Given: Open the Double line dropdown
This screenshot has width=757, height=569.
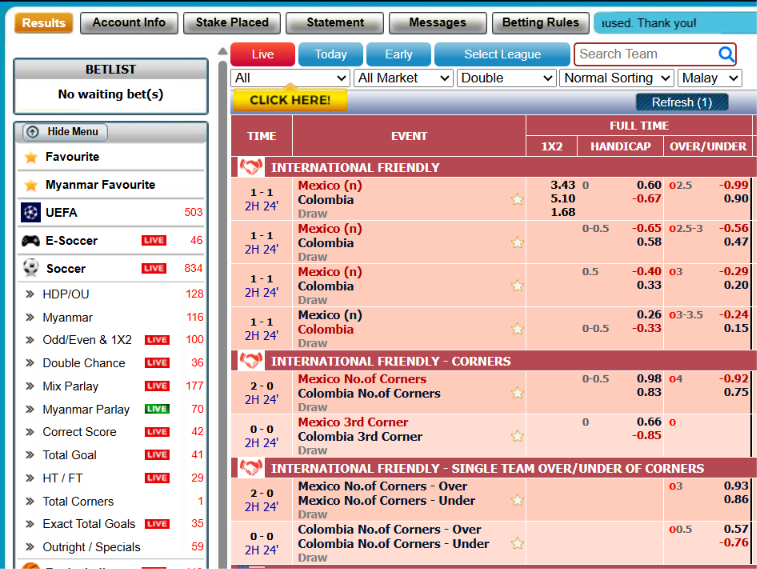Looking at the screenshot, I should [505, 78].
